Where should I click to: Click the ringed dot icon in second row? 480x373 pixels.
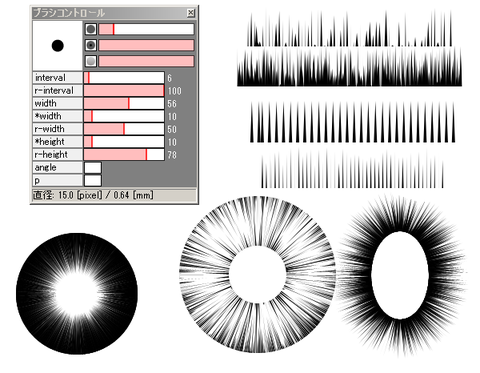coord(91,45)
